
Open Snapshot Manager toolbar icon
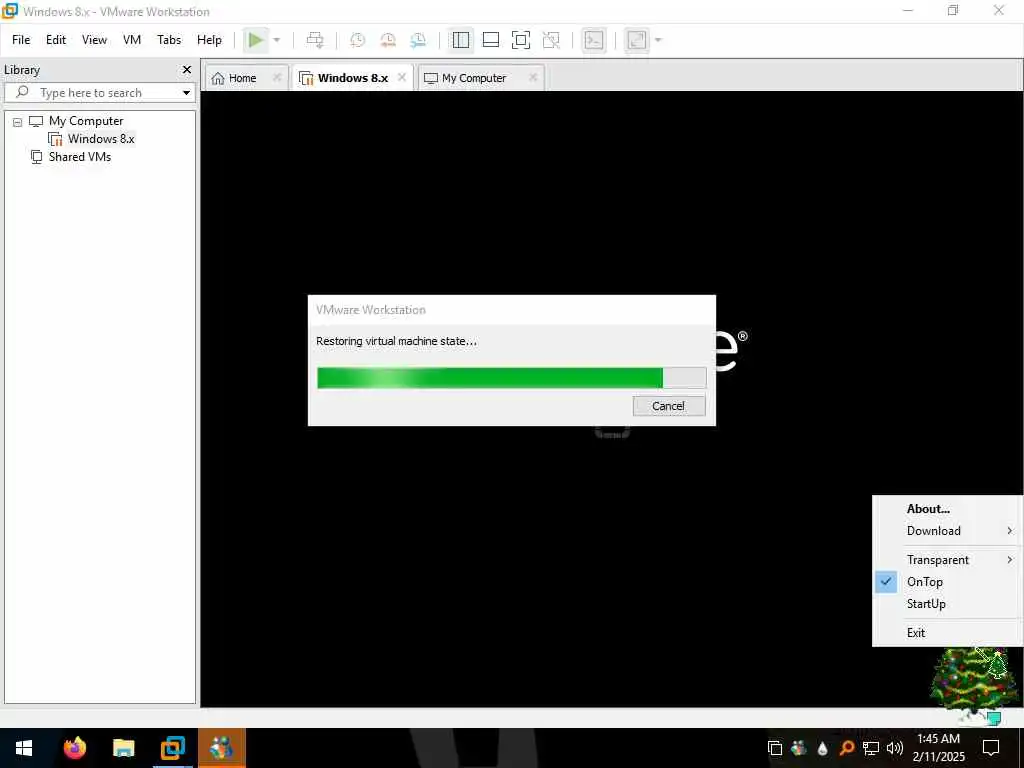pyautogui.click(x=418, y=40)
